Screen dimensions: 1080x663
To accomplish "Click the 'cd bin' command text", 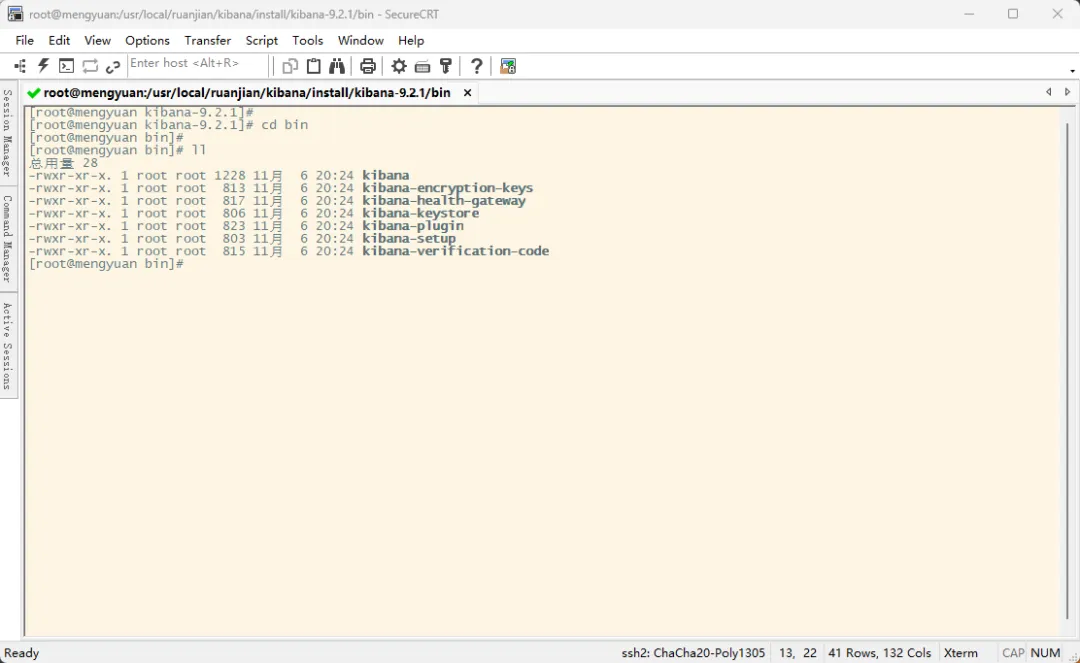I will (284, 125).
